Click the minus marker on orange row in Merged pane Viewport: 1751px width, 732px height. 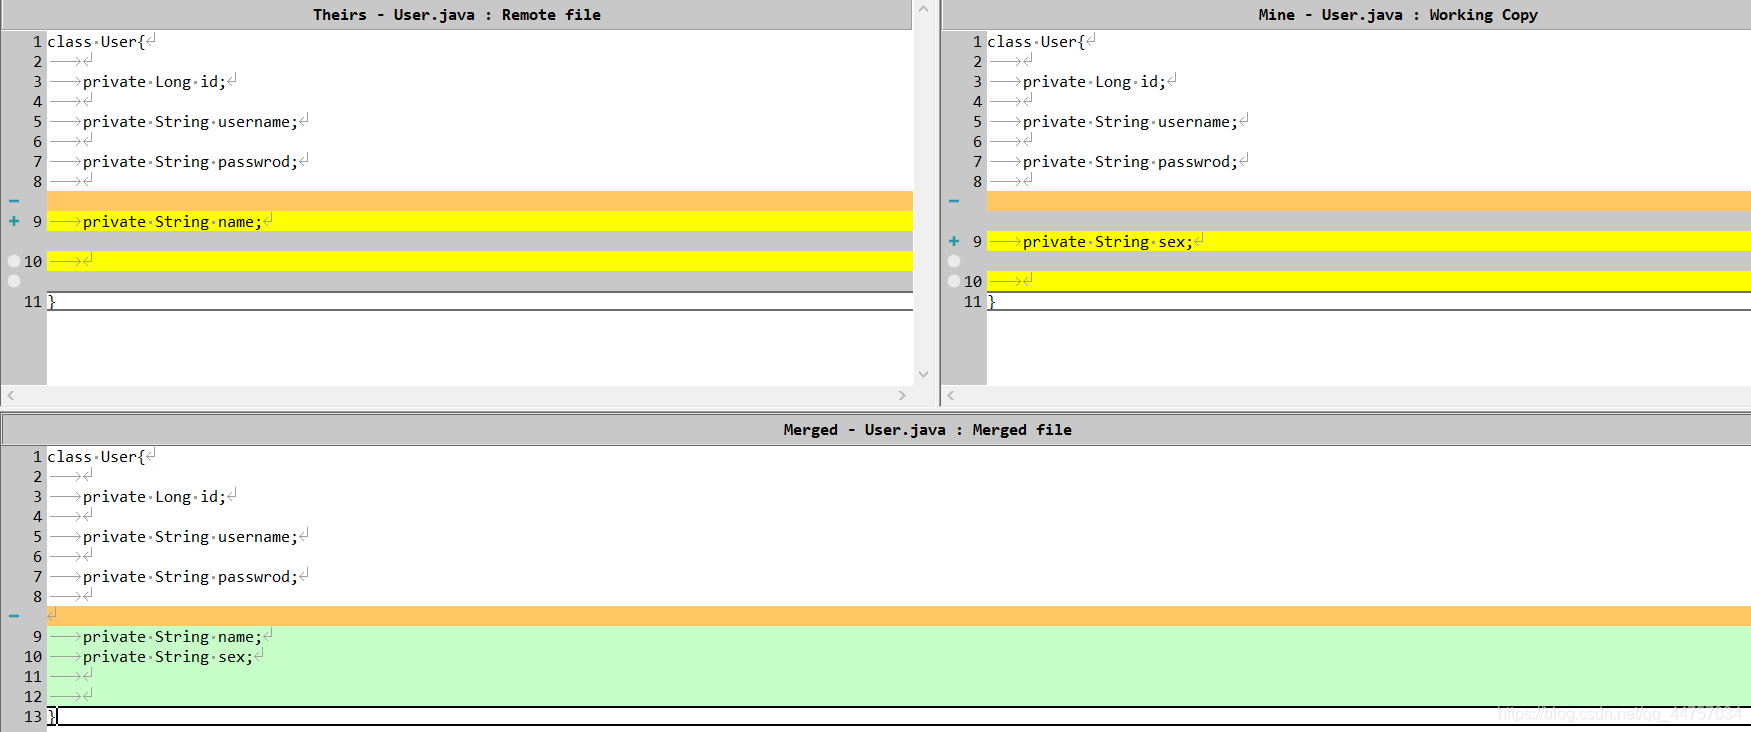click(x=14, y=616)
